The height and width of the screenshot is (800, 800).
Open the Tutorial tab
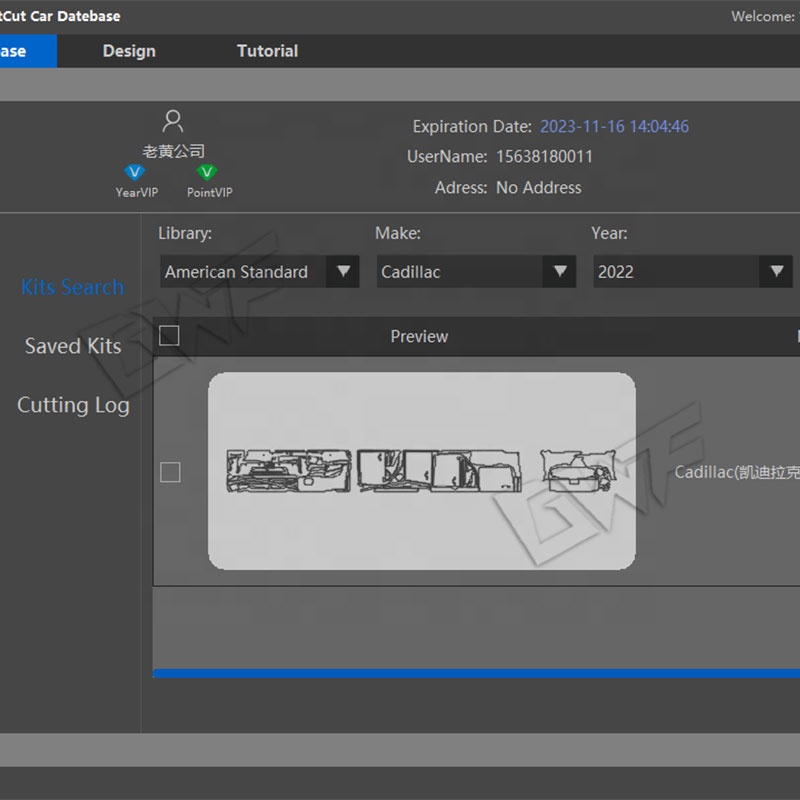(267, 51)
